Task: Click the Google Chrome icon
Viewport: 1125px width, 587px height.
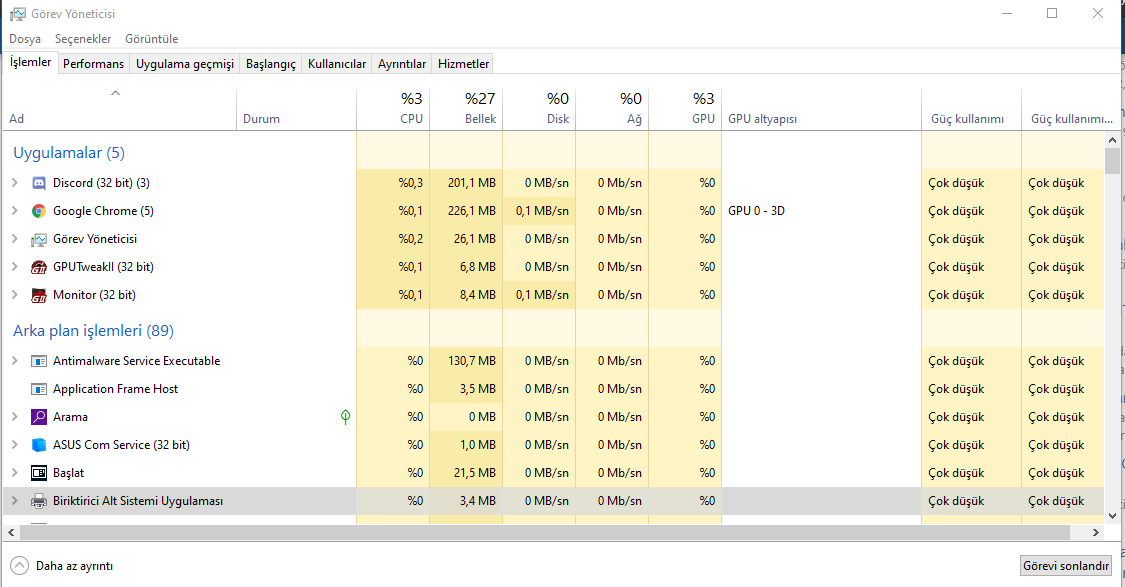Action: (x=39, y=211)
